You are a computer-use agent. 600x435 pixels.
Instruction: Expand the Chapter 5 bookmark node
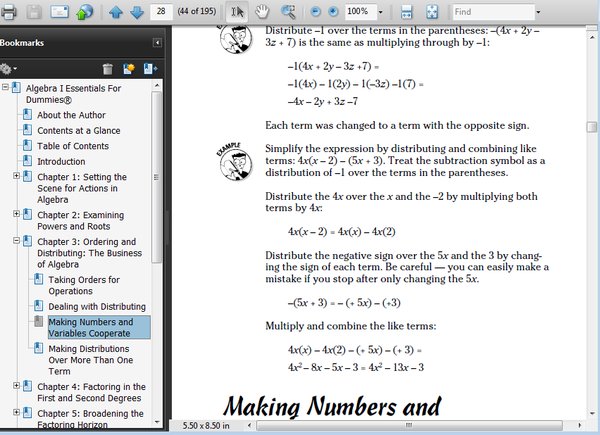(16, 412)
